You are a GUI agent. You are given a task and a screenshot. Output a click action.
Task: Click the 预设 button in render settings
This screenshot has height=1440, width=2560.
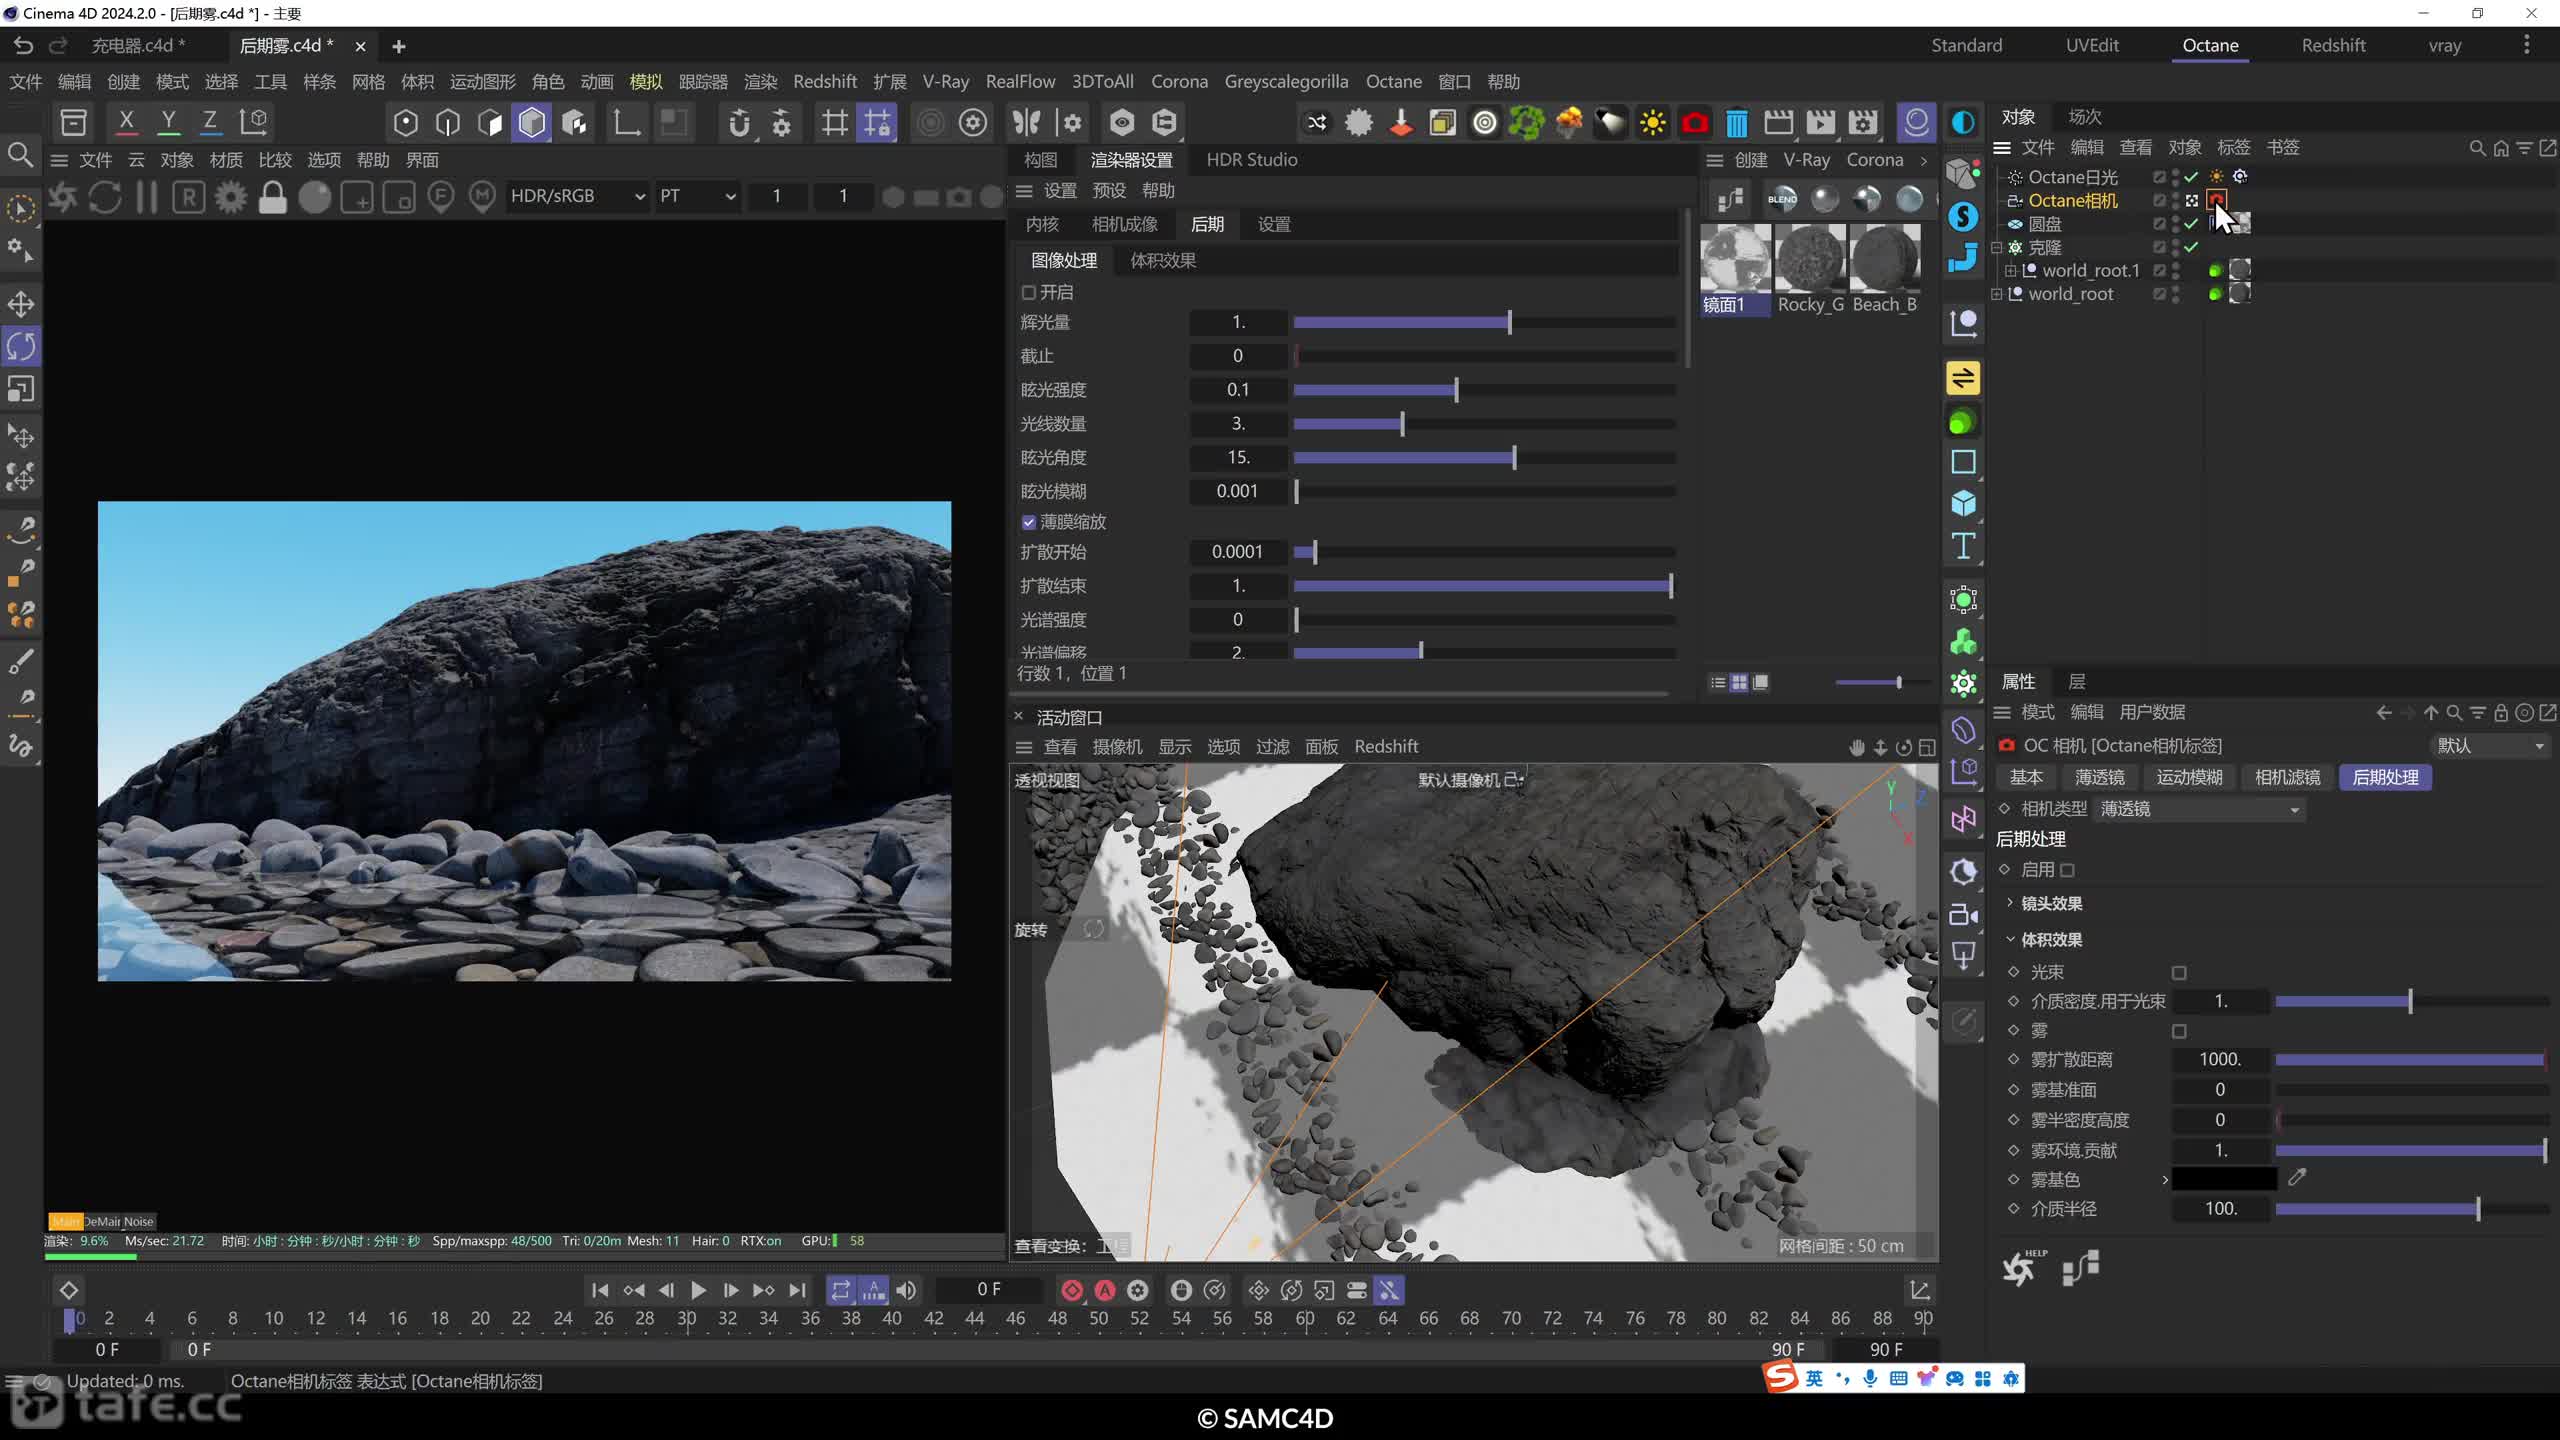pyautogui.click(x=1109, y=190)
